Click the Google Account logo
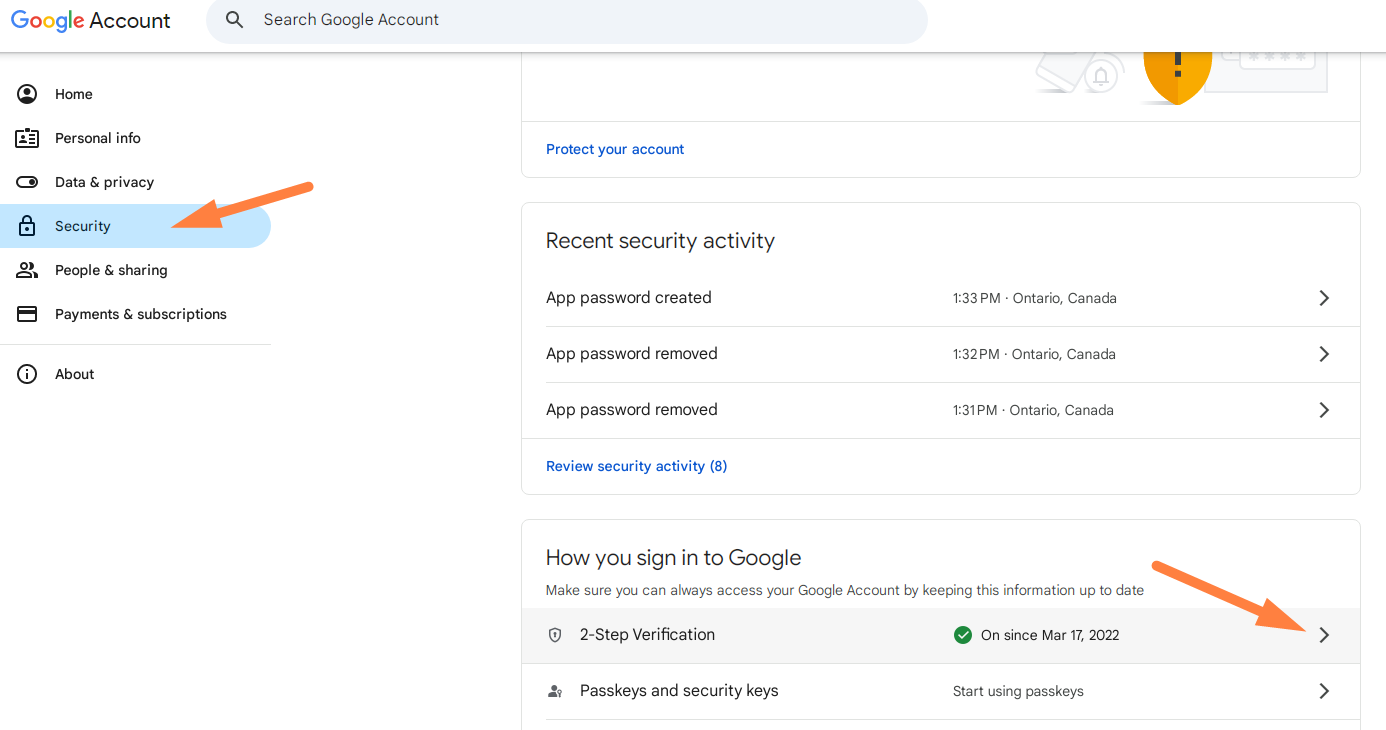This screenshot has width=1386, height=730. click(x=91, y=21)
